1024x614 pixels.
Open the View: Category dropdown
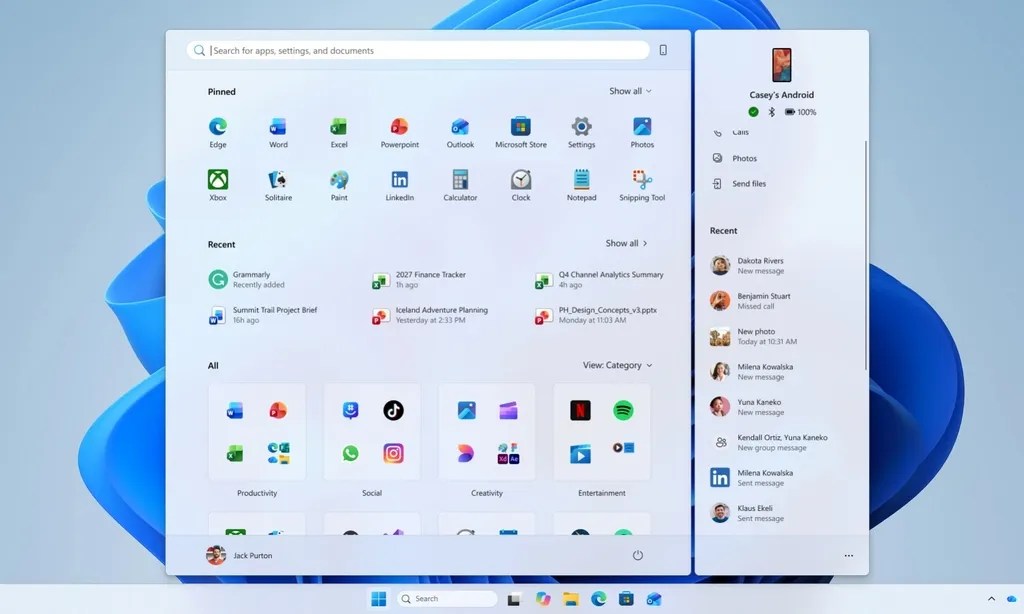point(617,365)
